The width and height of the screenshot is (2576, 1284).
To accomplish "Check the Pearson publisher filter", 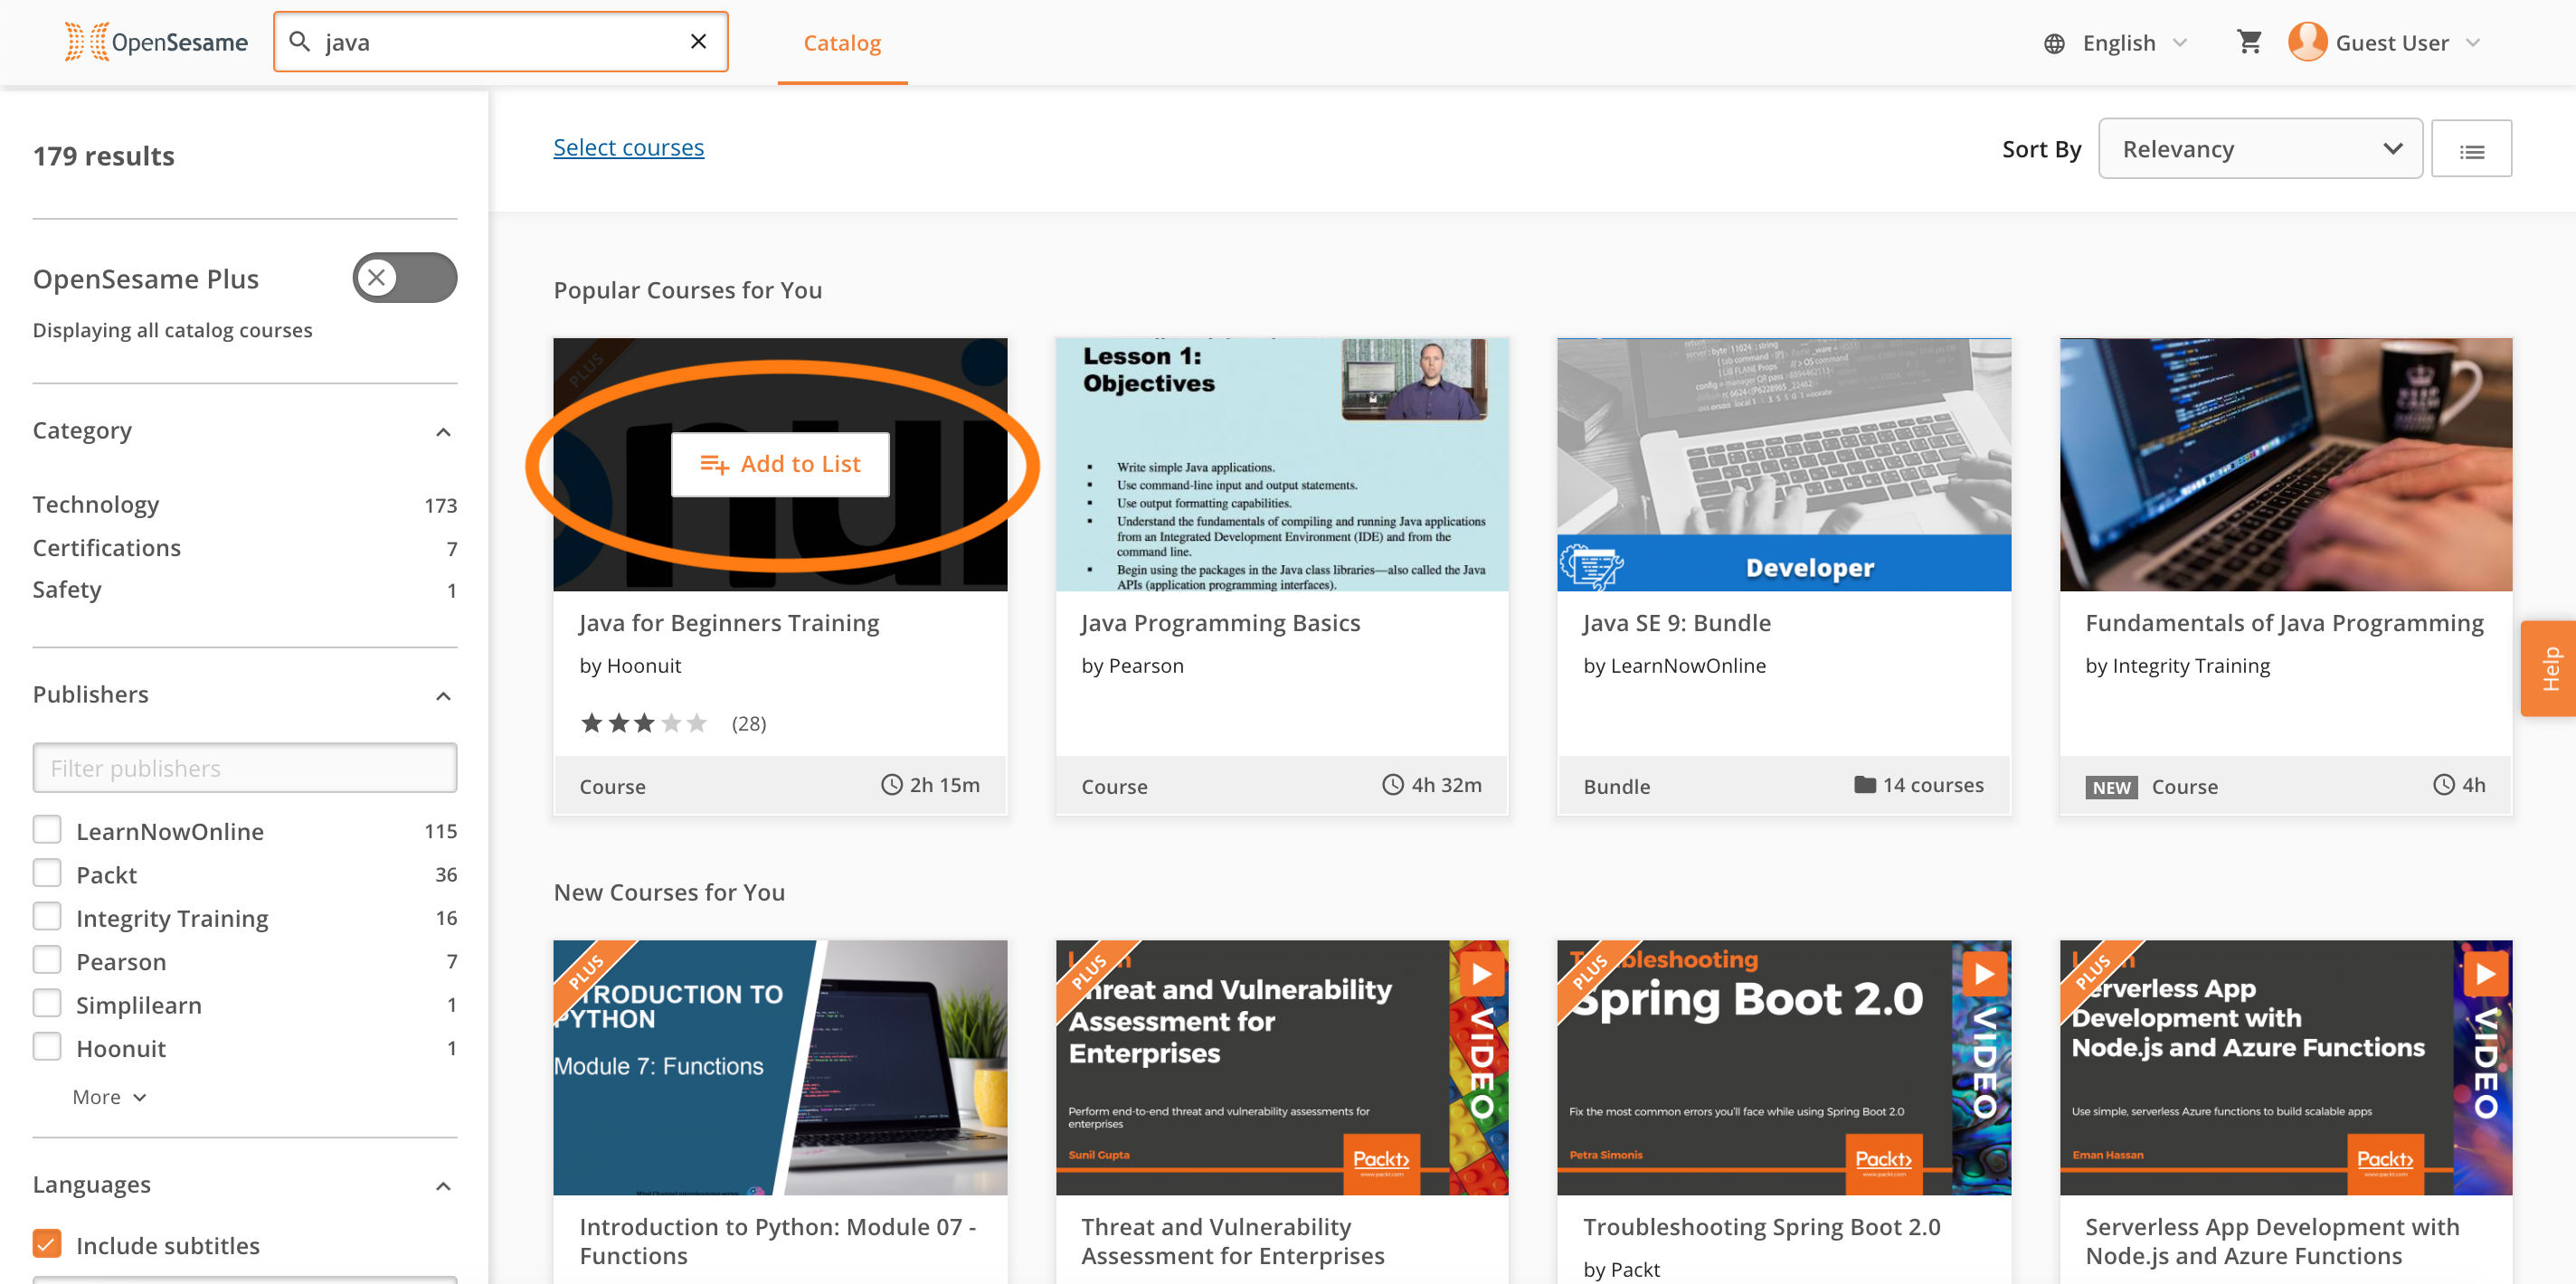I will click(x=47, y=960).
